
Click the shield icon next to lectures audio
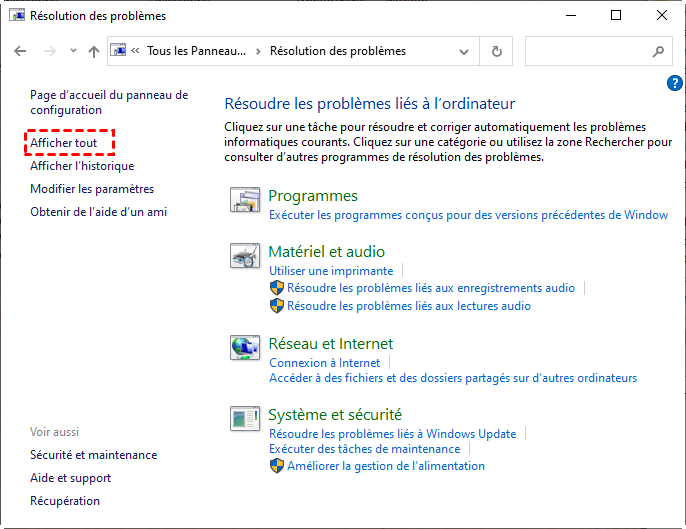(x=277, y=306)
